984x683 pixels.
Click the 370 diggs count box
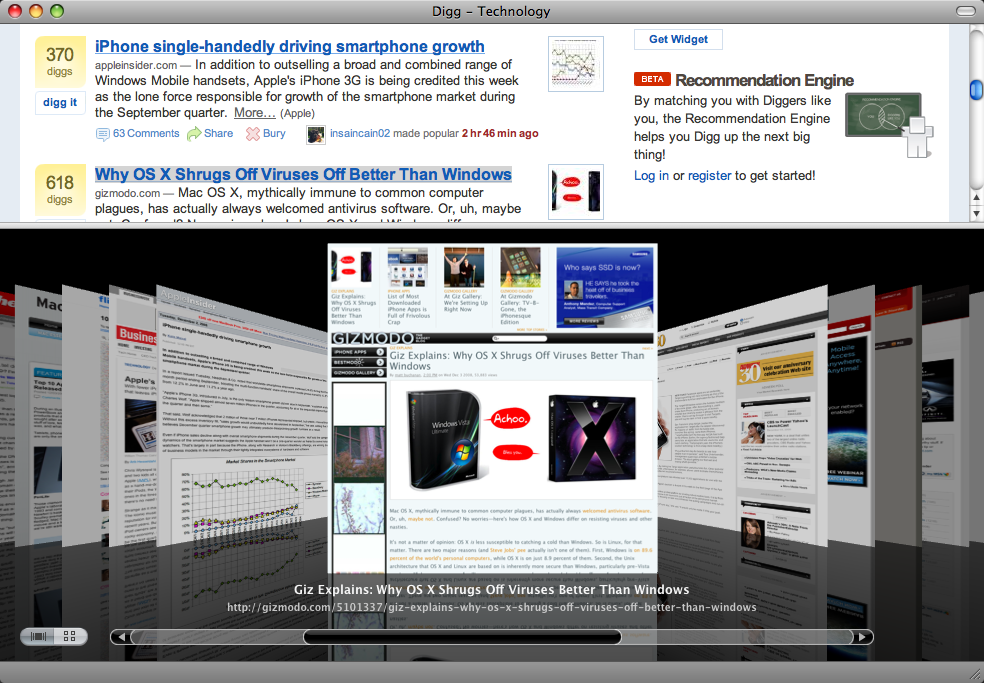click(x=60, y=62)
